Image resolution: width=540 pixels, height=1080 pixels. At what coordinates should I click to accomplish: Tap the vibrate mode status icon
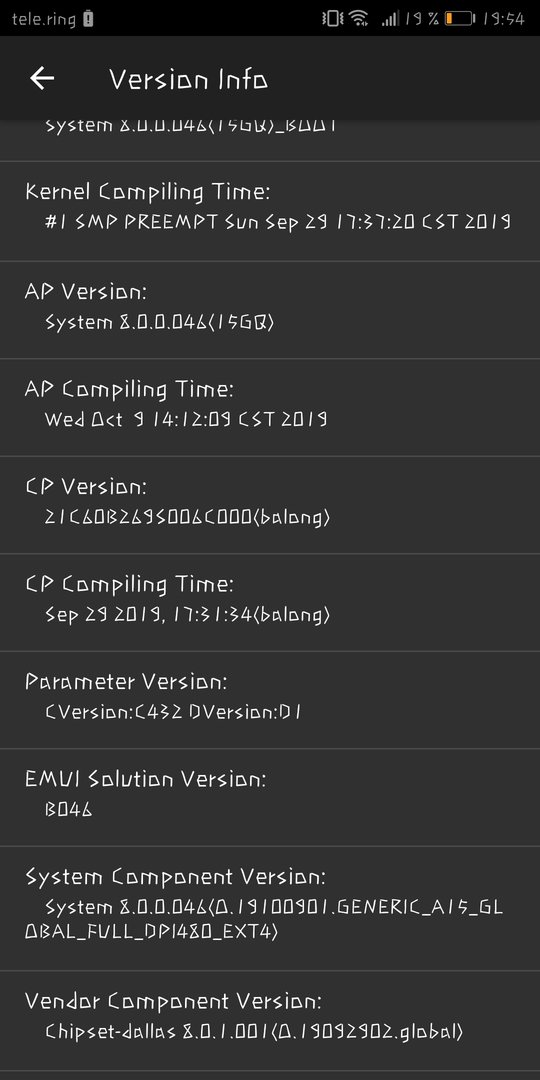pos(333,19)
